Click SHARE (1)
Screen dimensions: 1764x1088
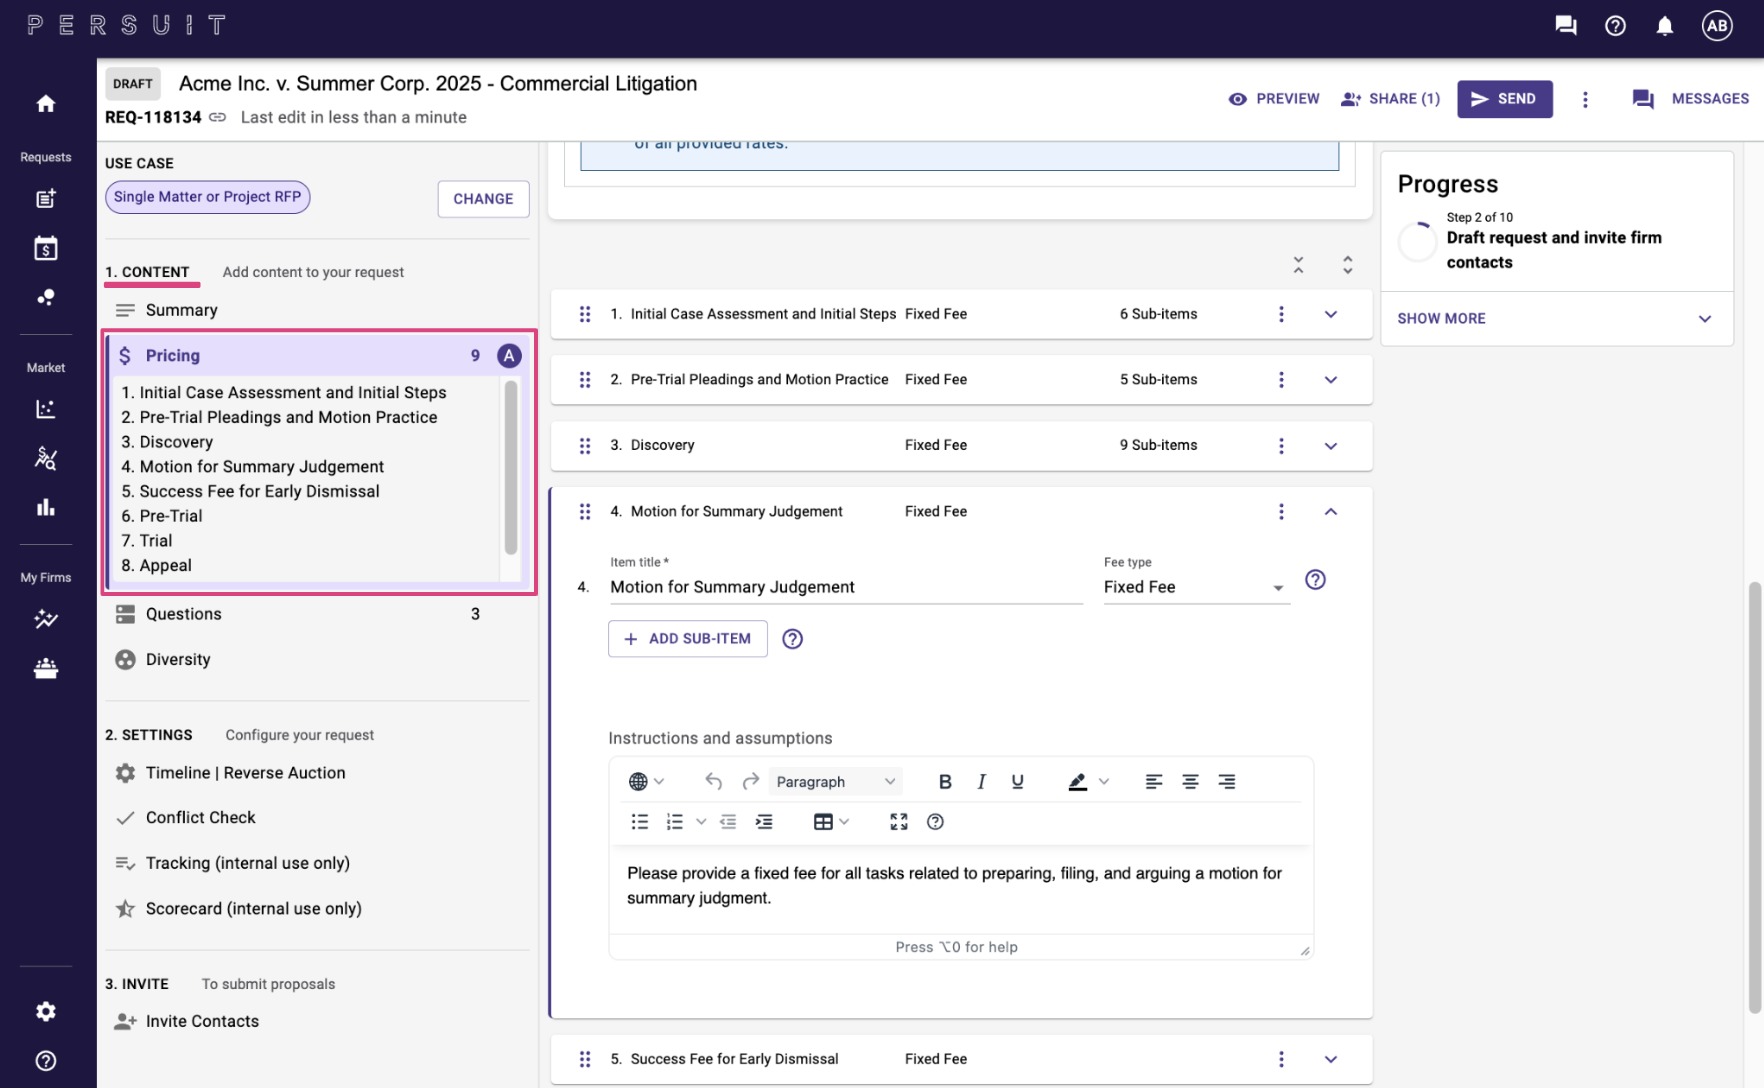1390,99
